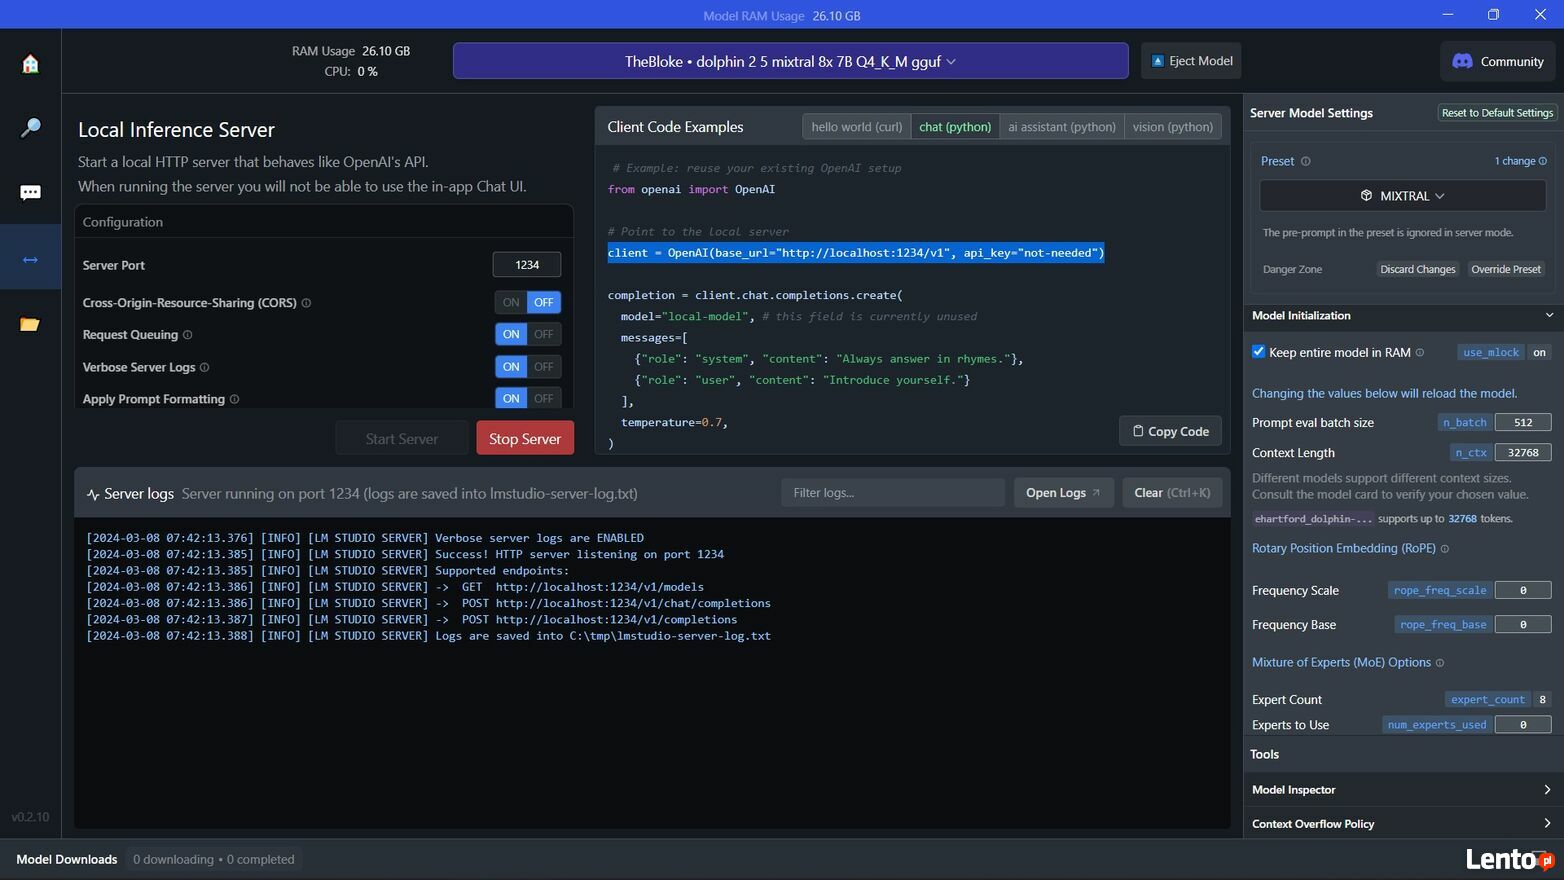
Task: Click the rope_freq_scale value field
Action: pos(1523,590)
